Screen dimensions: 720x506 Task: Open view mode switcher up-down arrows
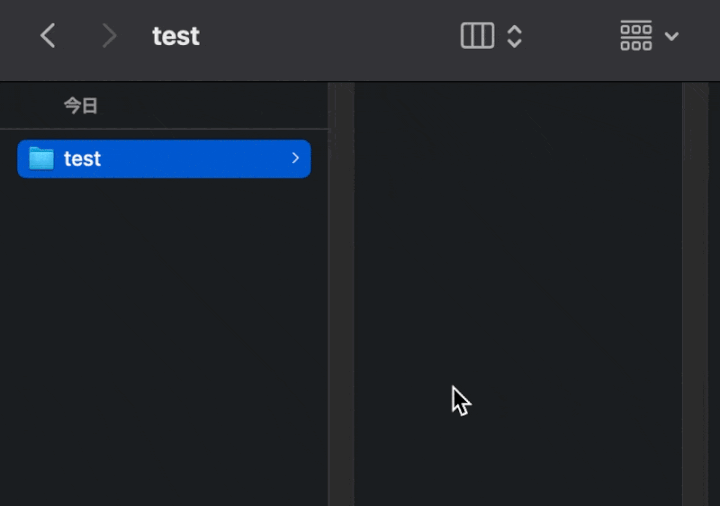(514, 36)
